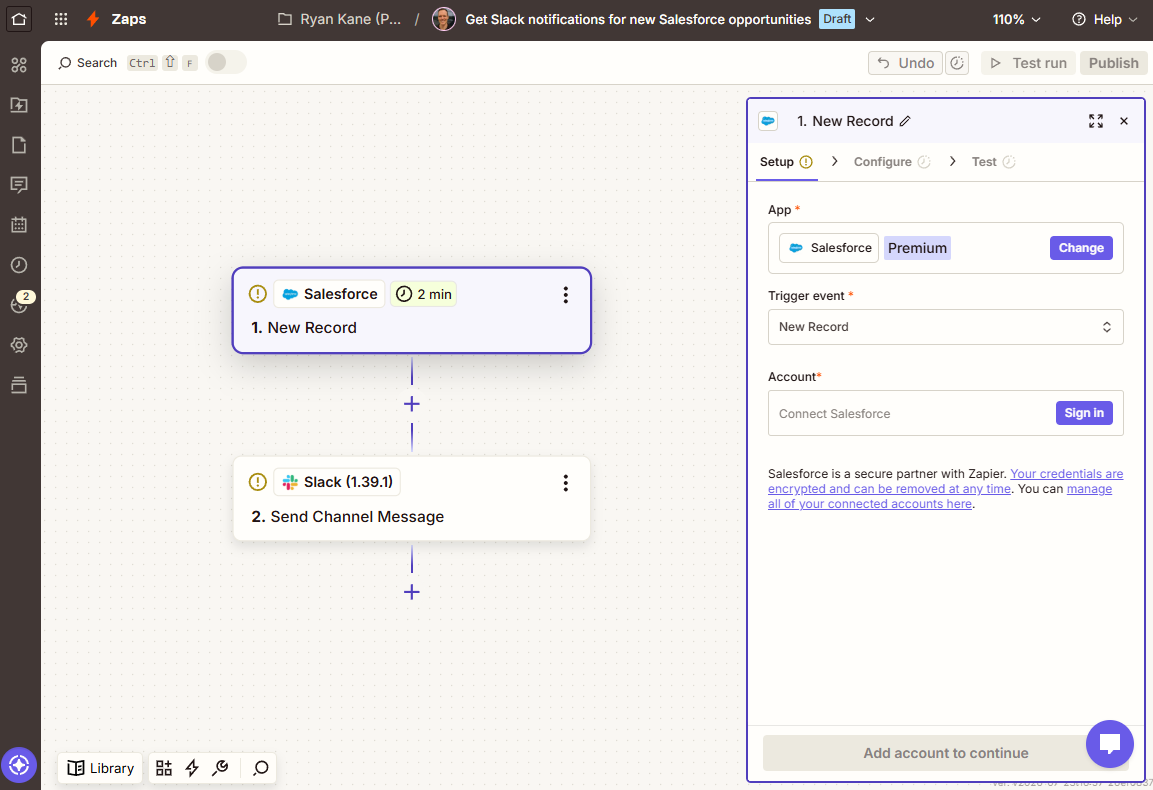
Task: Open the dashboard icon in left sidebar
Action: tap(19, 65)
